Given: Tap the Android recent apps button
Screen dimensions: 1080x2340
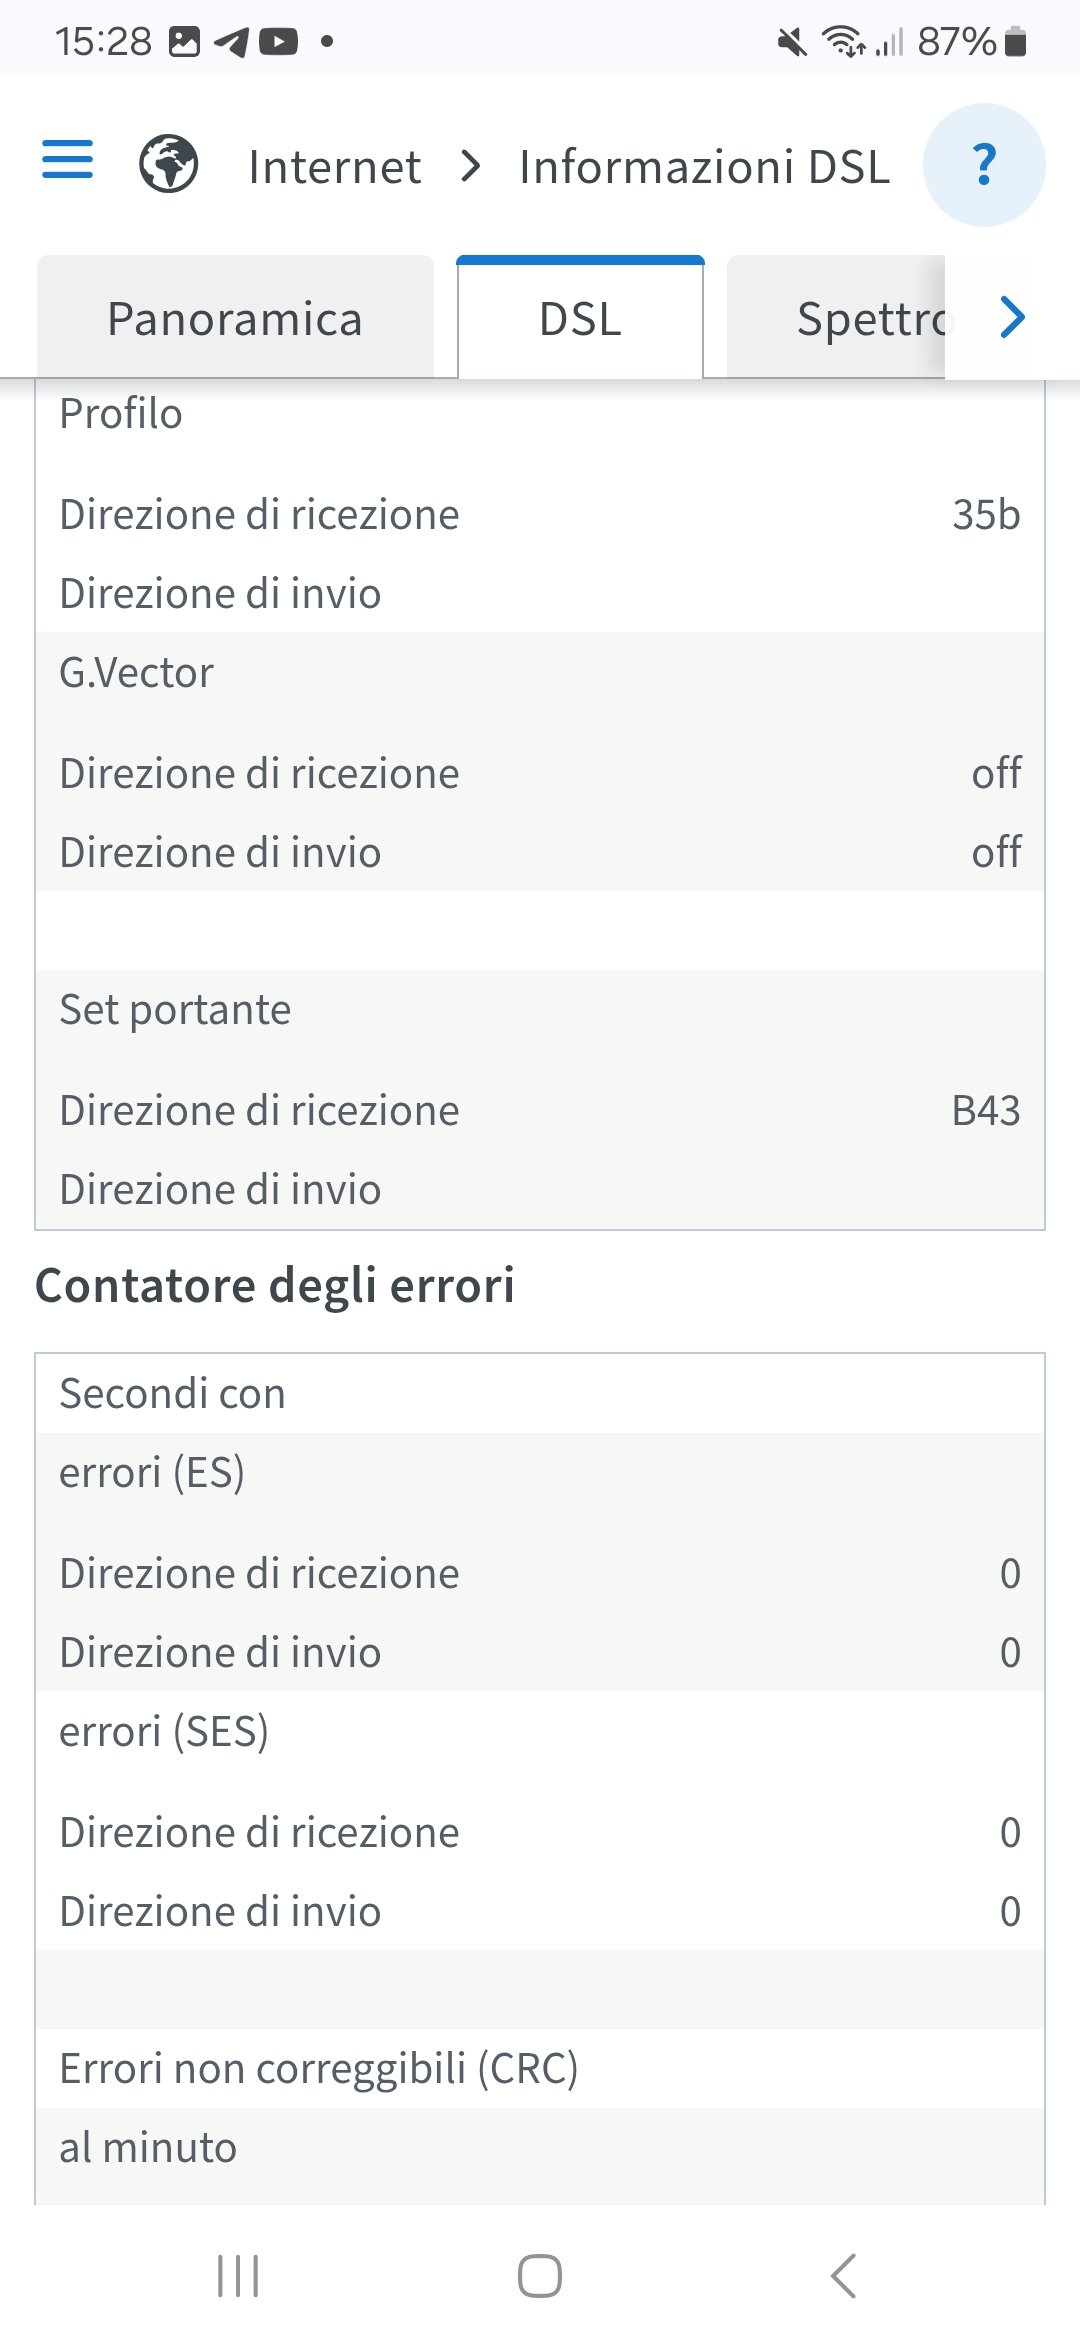Looking at the screenshot, I should click(238, 2276).
